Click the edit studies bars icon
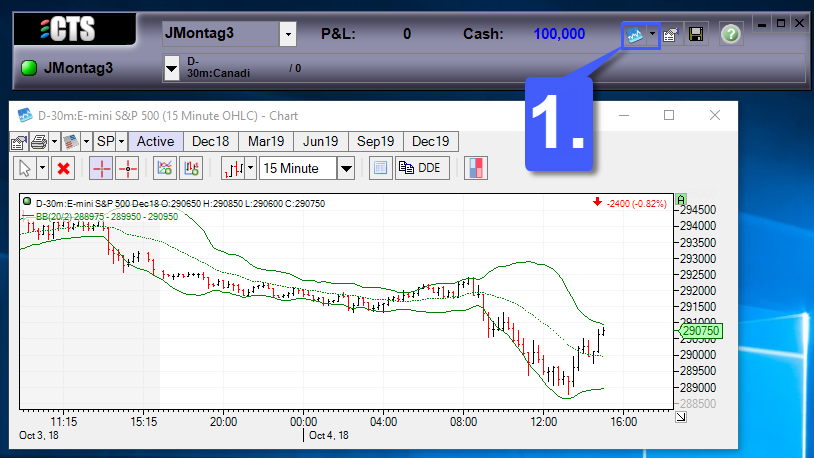 pyautogui.click(x=191, y=168)
